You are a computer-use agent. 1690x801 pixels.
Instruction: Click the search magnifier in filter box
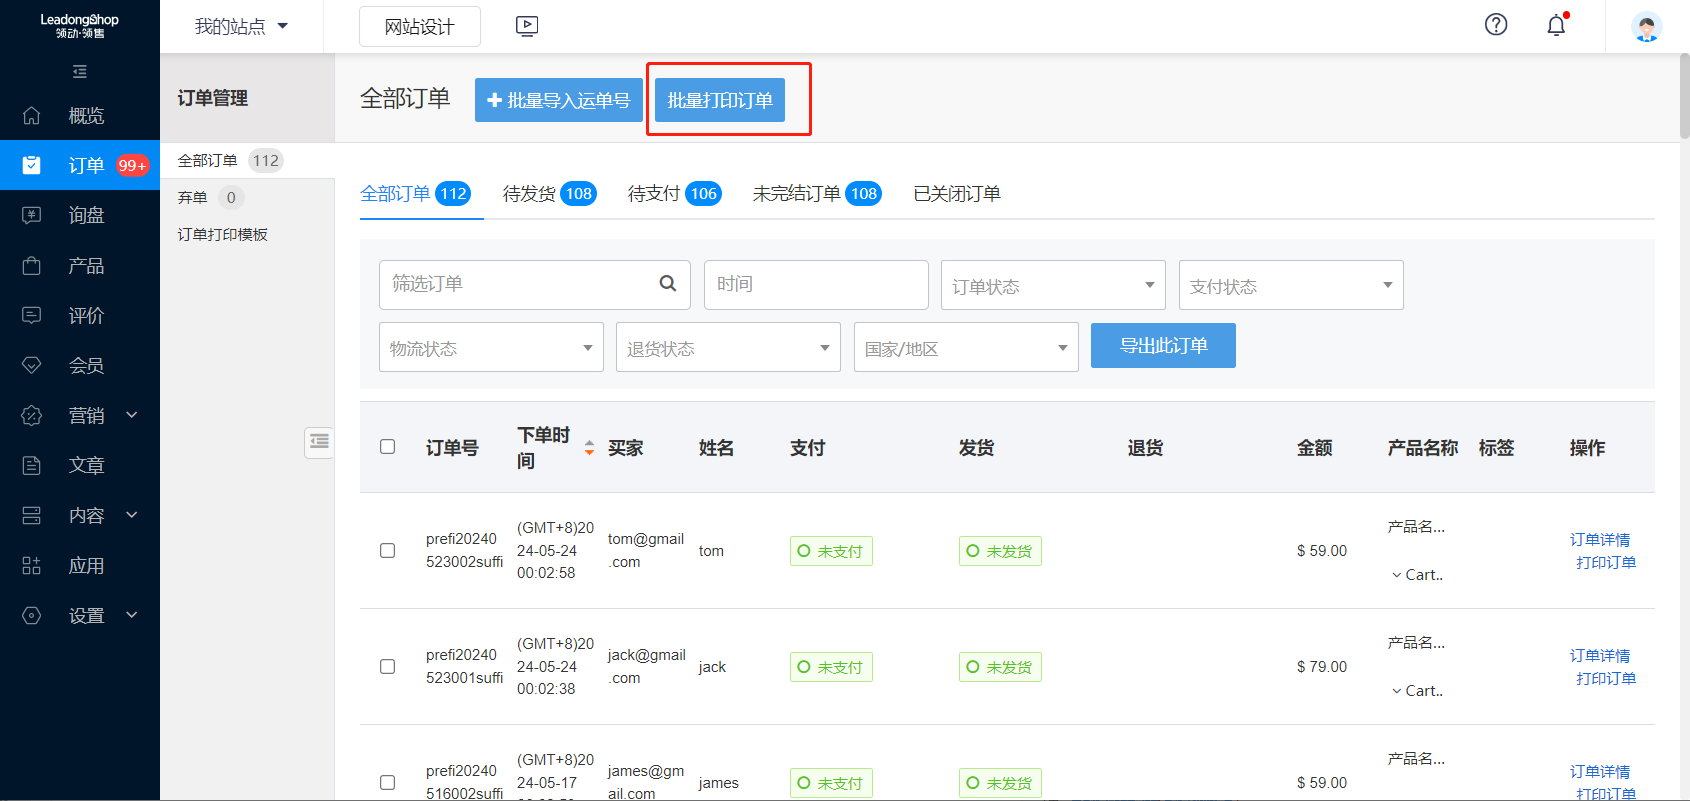coord(668,284)
